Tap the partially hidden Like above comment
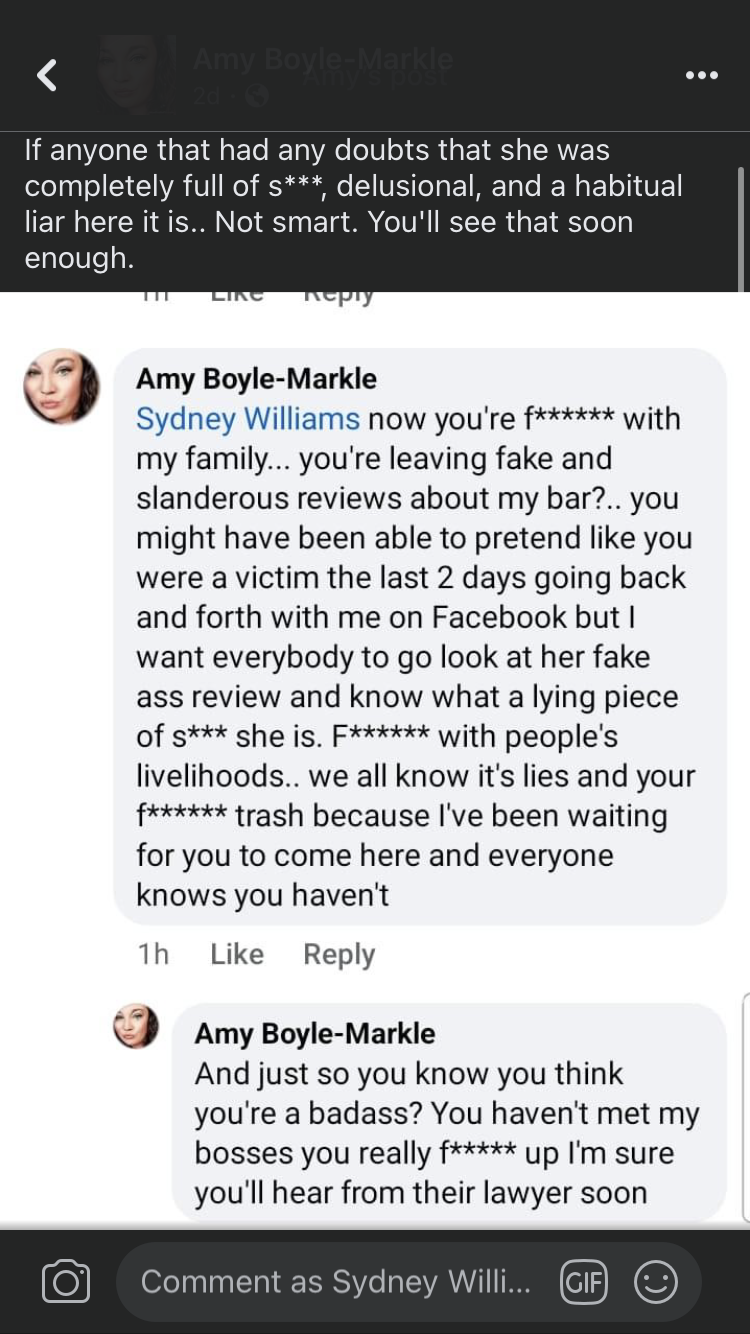This screenshot has width=750, height=1334. (x=237, y=295)
